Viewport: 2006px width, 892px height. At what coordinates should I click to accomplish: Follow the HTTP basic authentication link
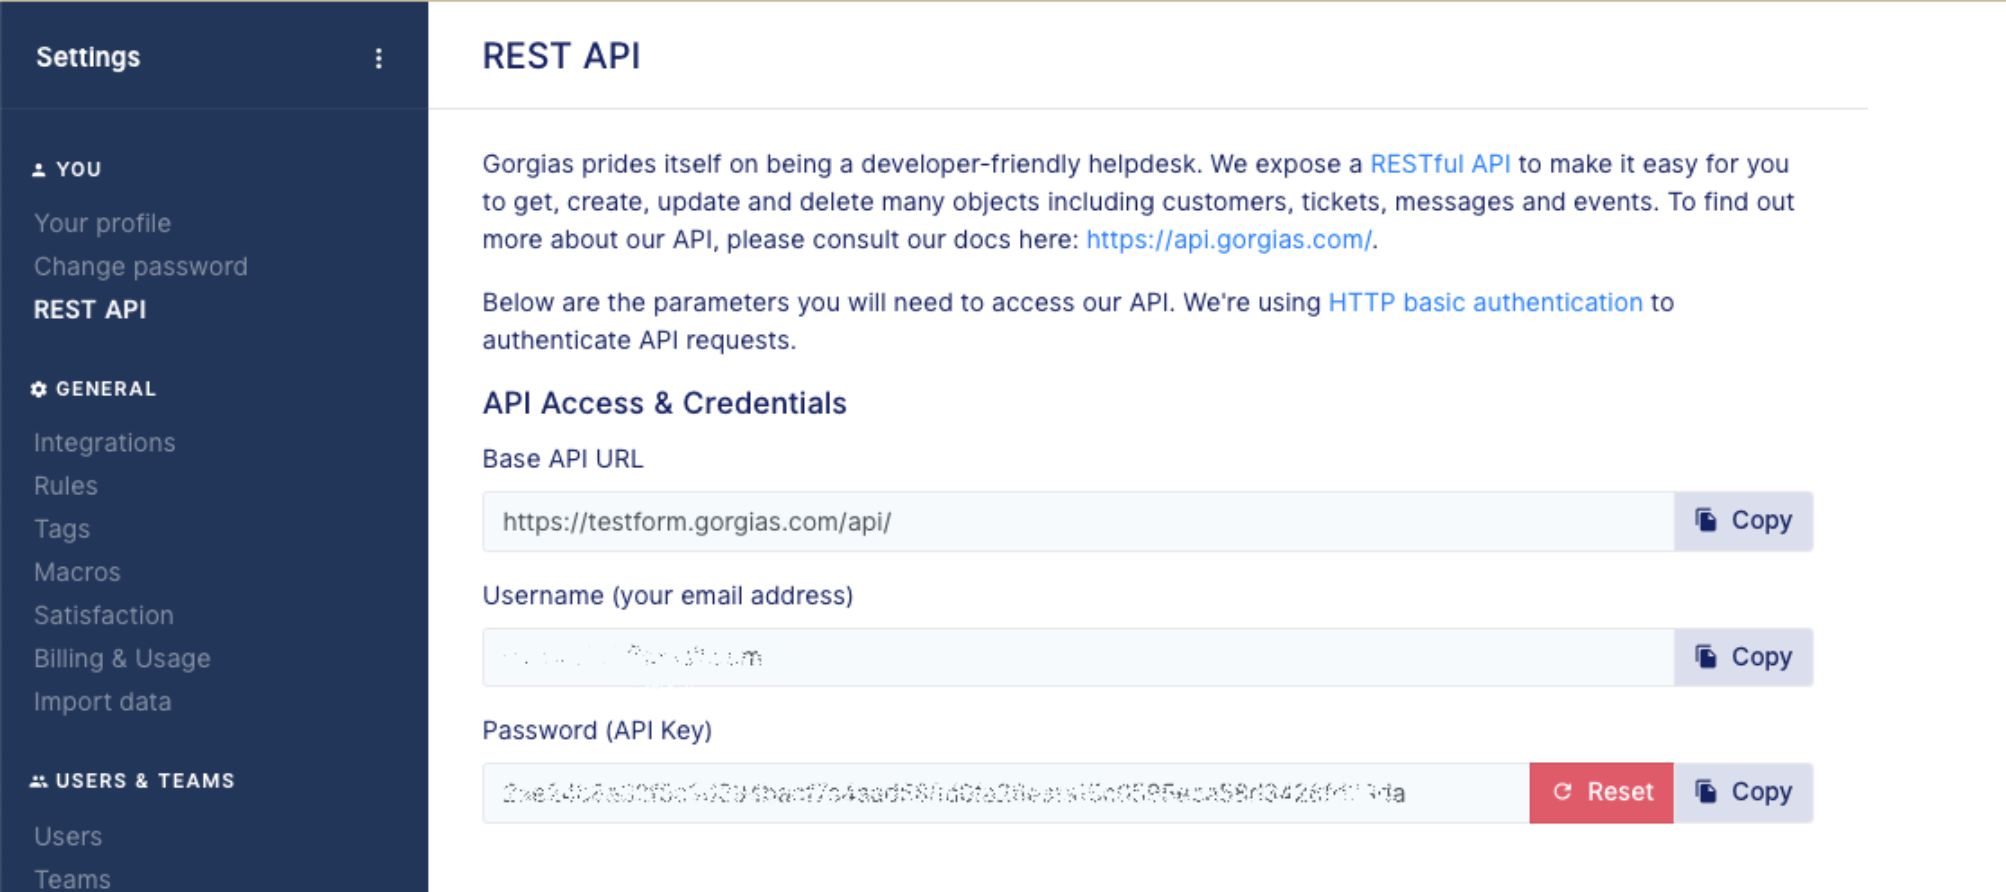click(x=1484, y=302)
